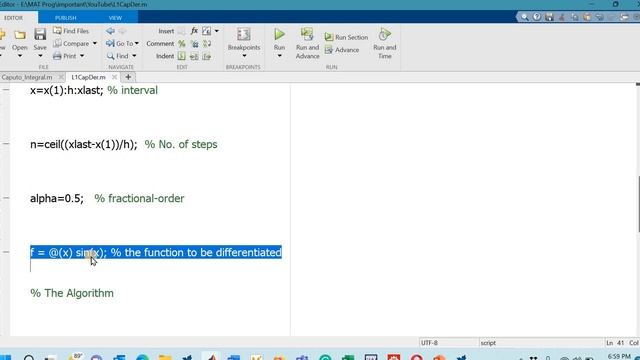Click the Find magnifier icon
Image resolution: width=640 pixels, height=360 pixels.
click(x=110, y=56)
